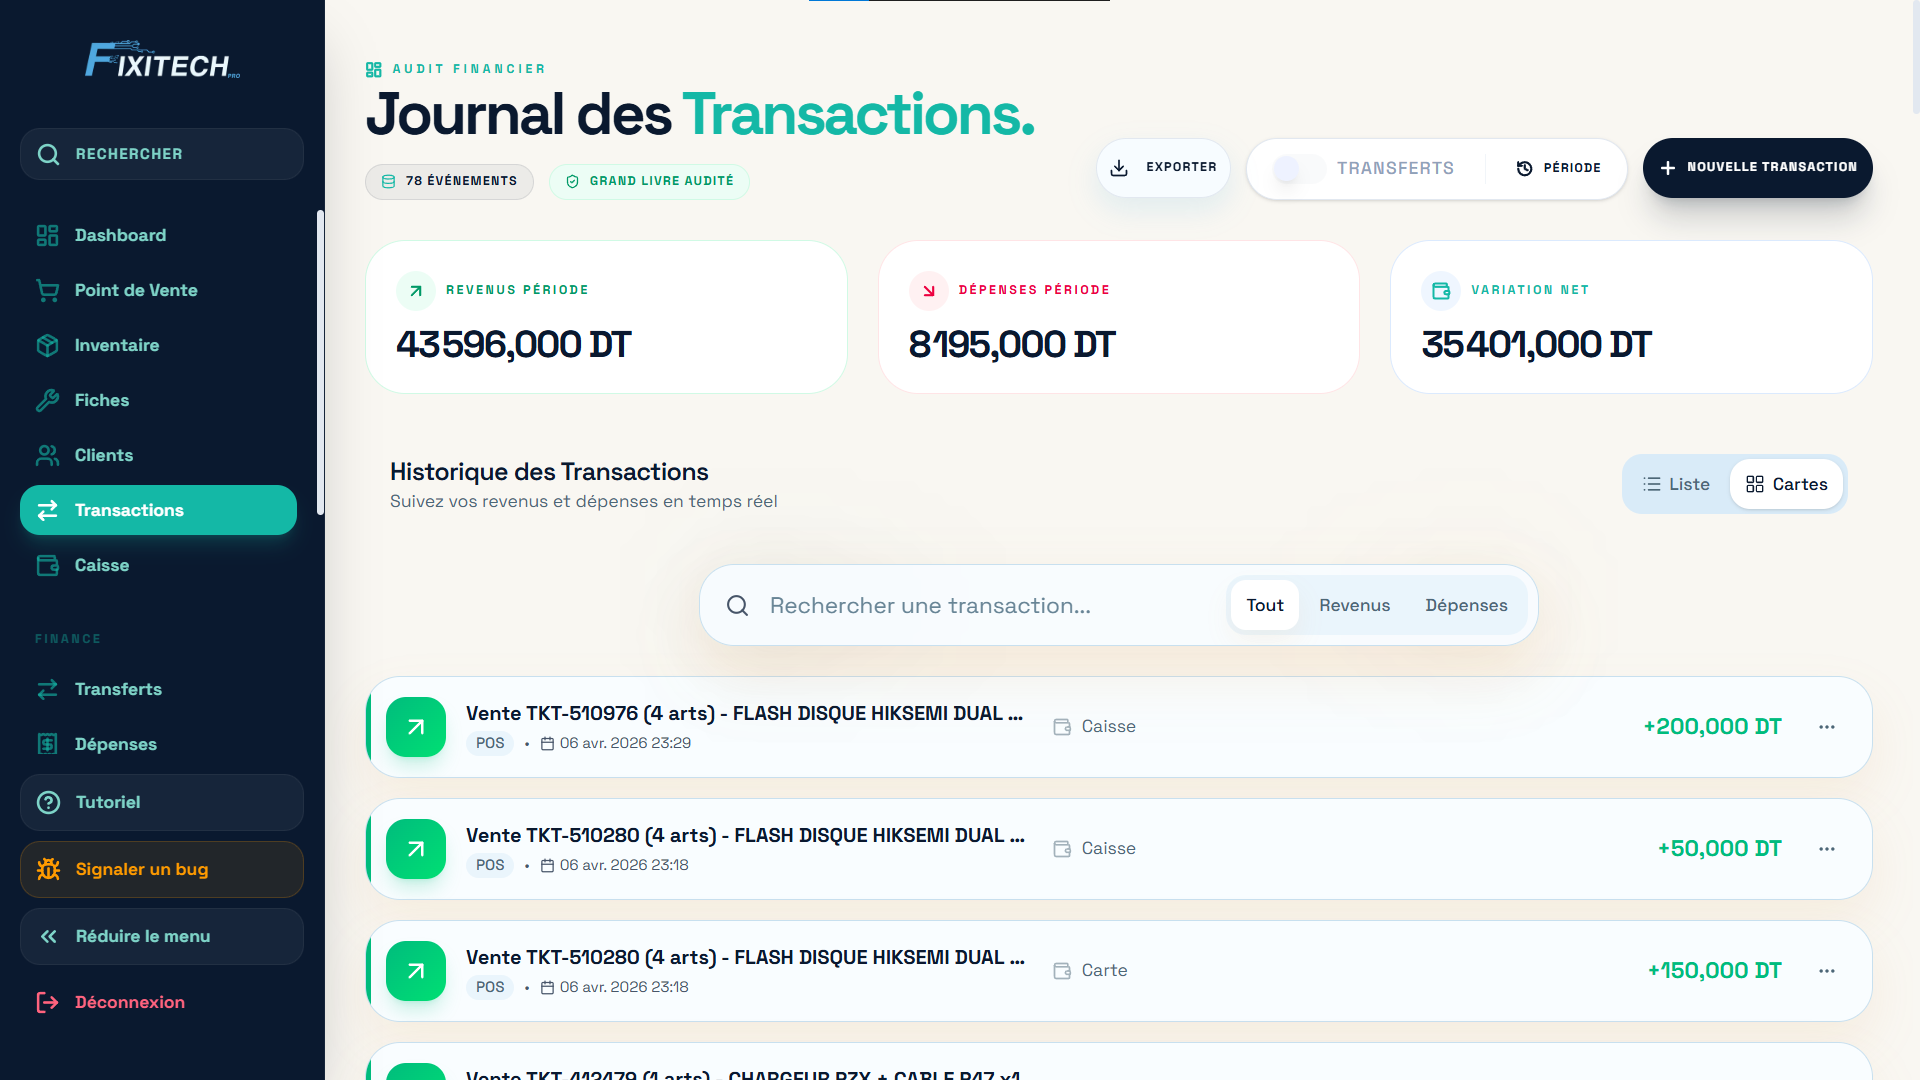This screenshot has height=1080, width=1920.
Task: Open the Rechercher search in the sidebar
Action: [161, 154]
